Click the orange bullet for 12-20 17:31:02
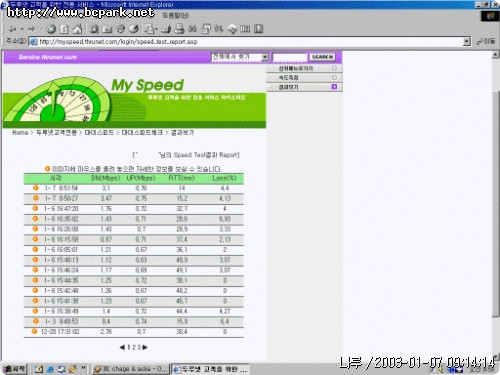 [34, 332]
